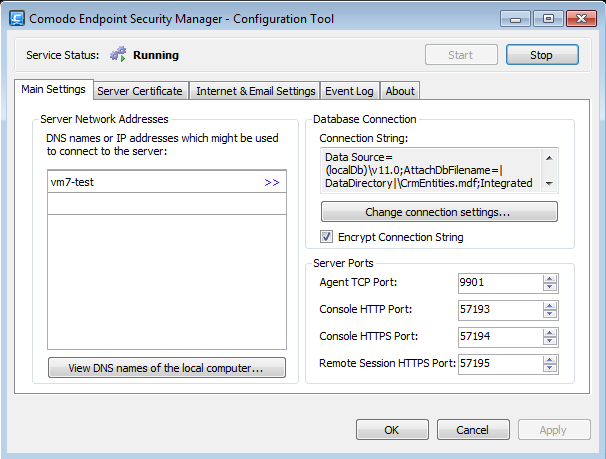Minimize the Configuration Tool window
This screenshot has height=459, width=606.
click(516, 19)
